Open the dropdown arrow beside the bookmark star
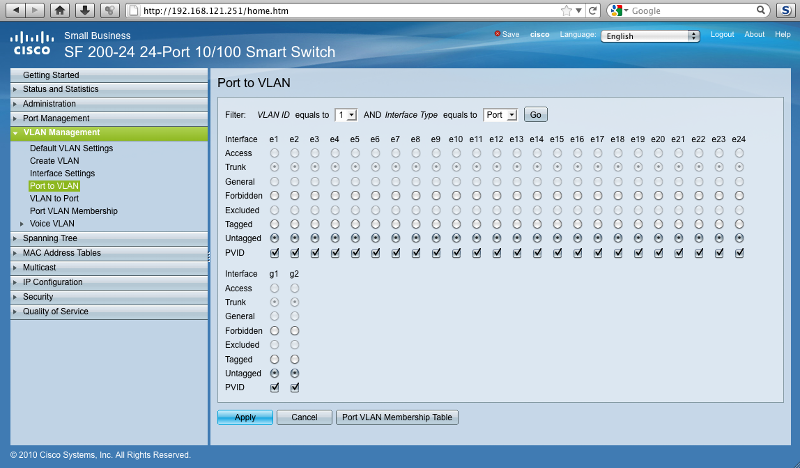Image resolution: width=800 pixels, height=468 pixels. tap(579, 11)
